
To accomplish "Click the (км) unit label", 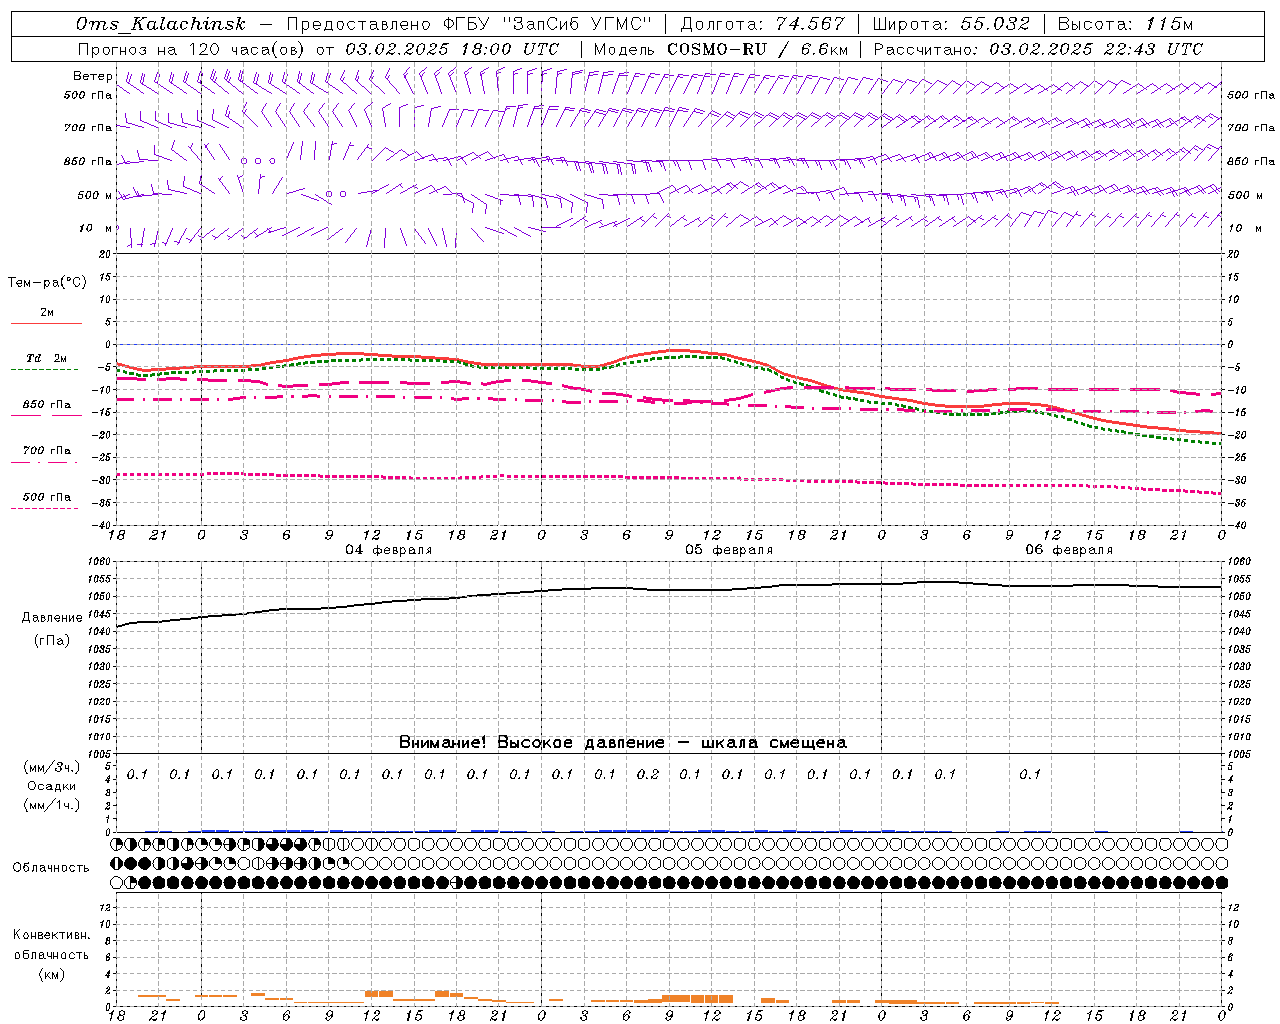I will click(51, 974).
